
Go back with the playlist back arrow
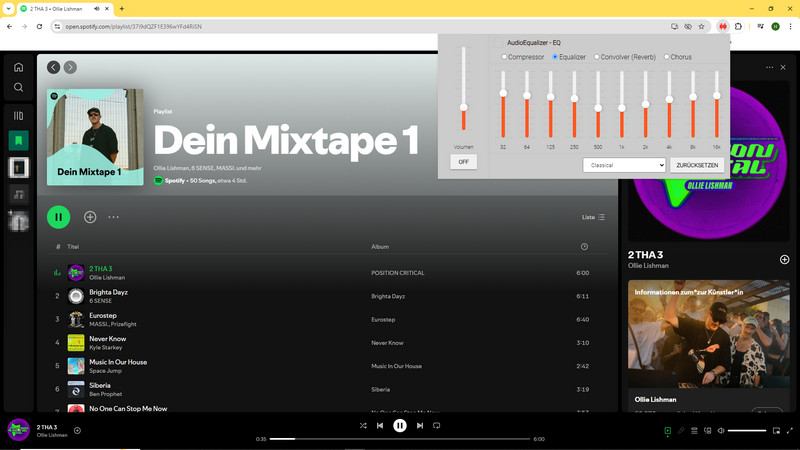coord(54,67)
